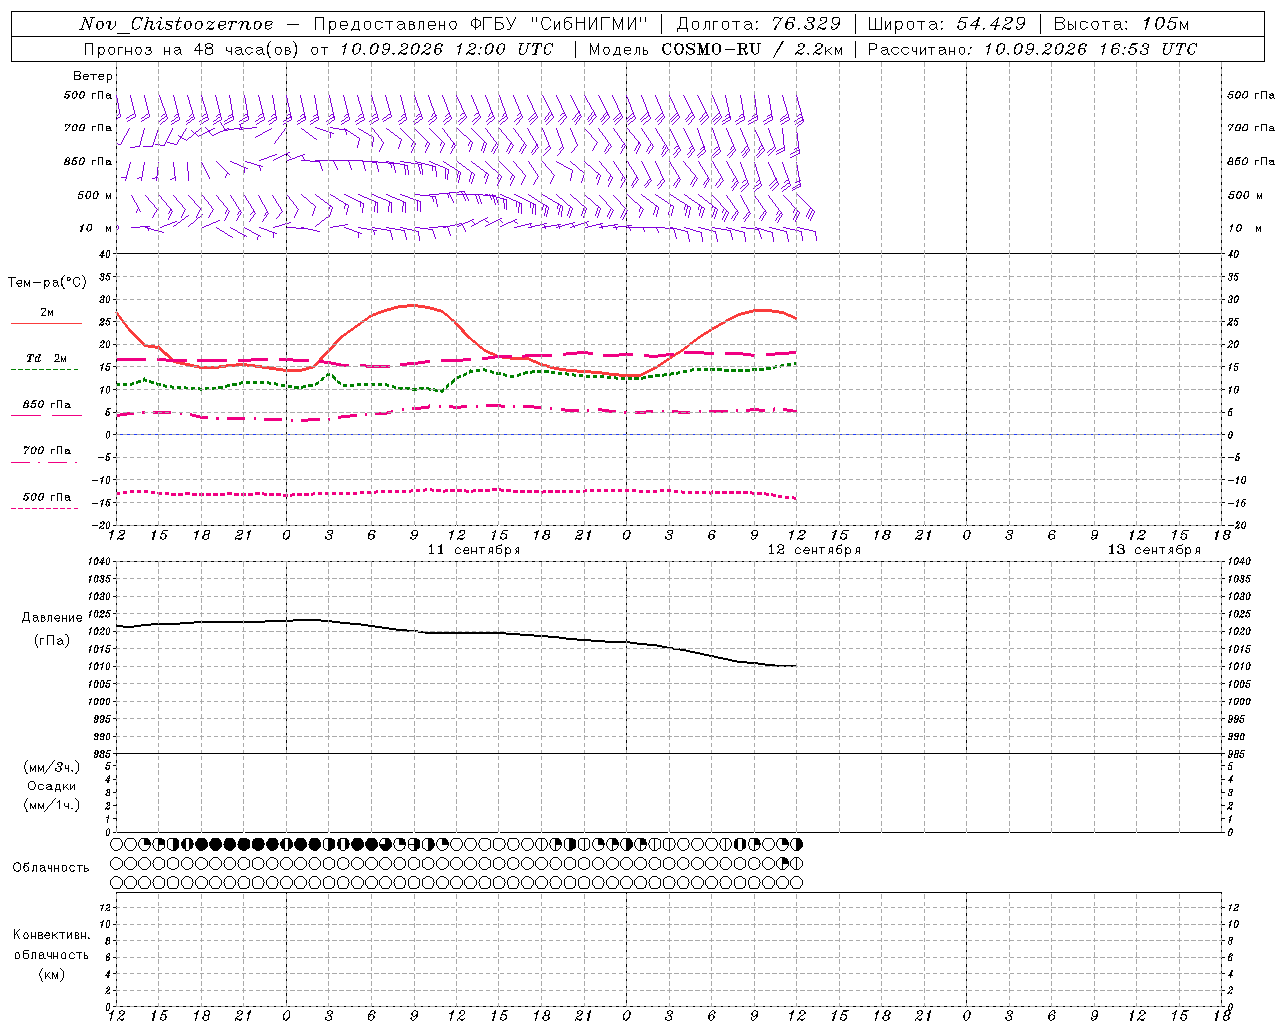This screenshot has height=1024, width=1280.
Task: Click the Ветер wind panel label
Action: (93, 76)
